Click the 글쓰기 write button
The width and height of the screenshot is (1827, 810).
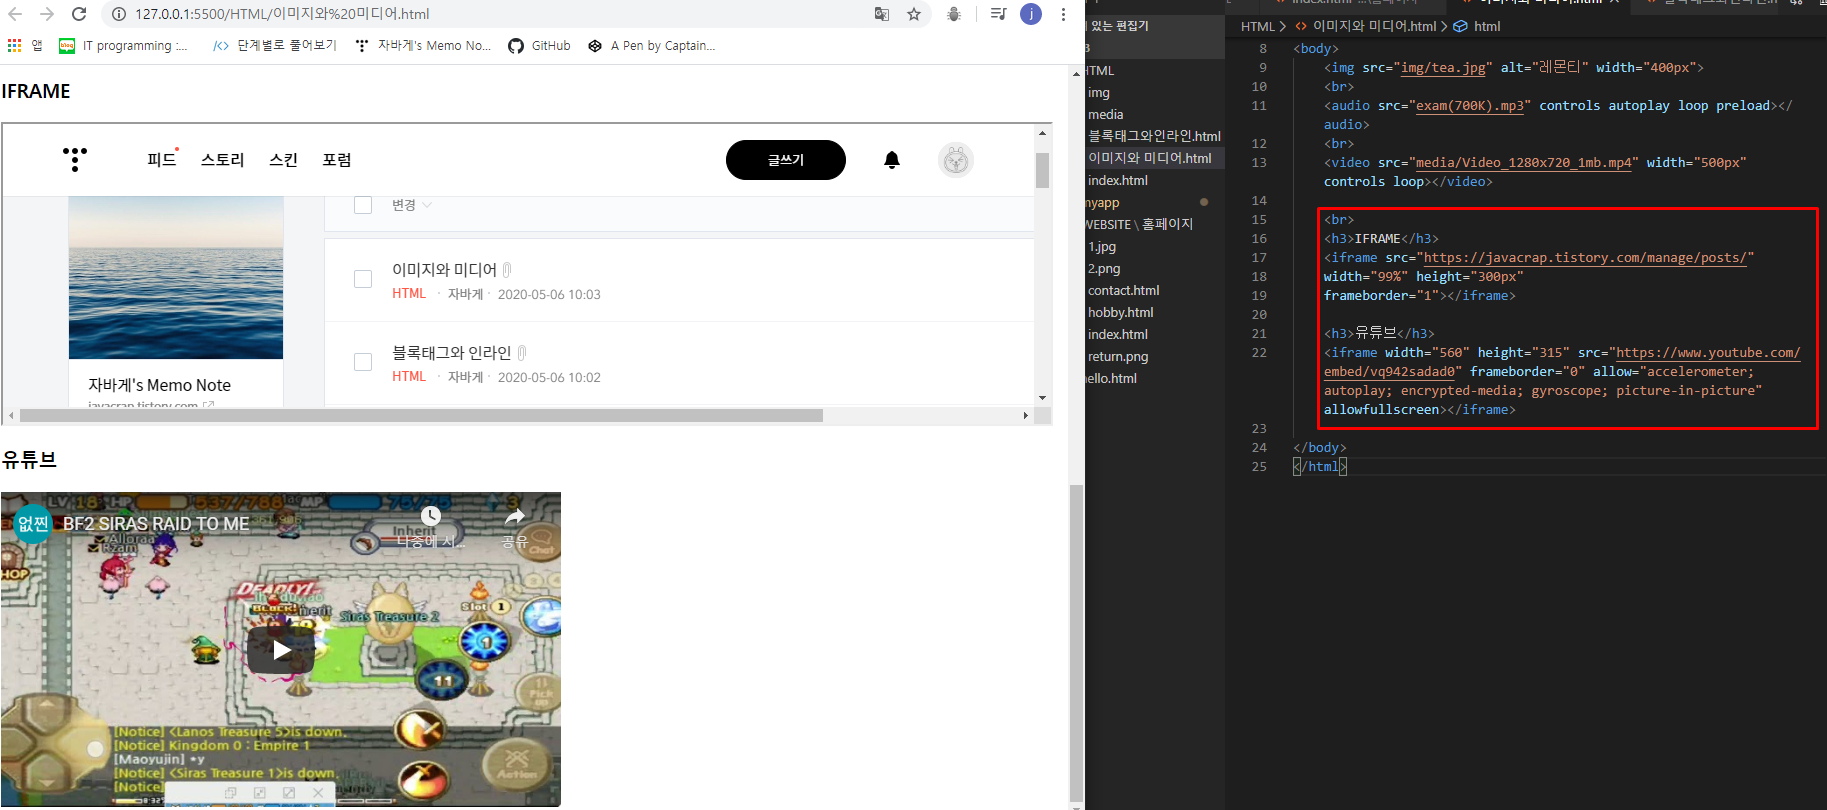(x=786, y=160)
